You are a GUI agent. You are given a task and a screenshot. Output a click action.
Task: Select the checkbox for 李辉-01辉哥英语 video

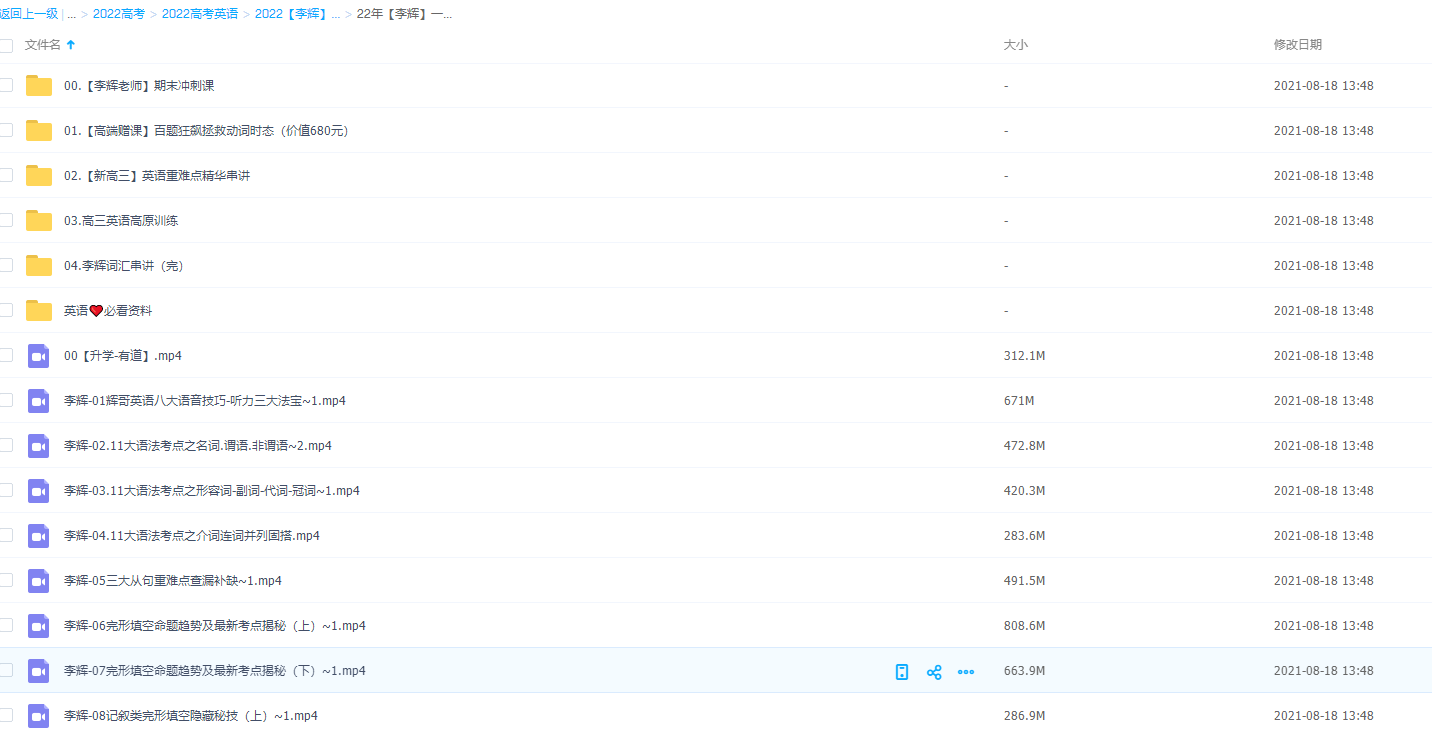6,400
